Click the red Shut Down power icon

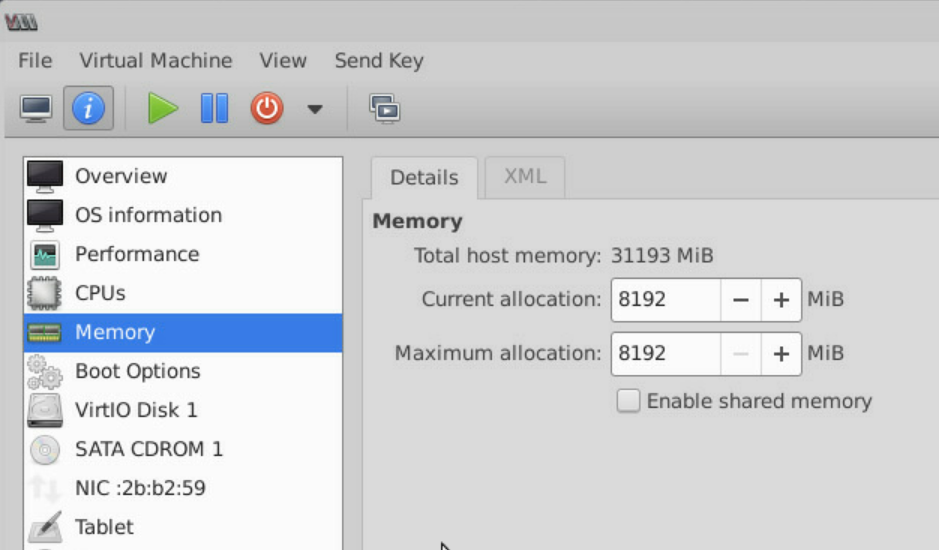[266, 108]
